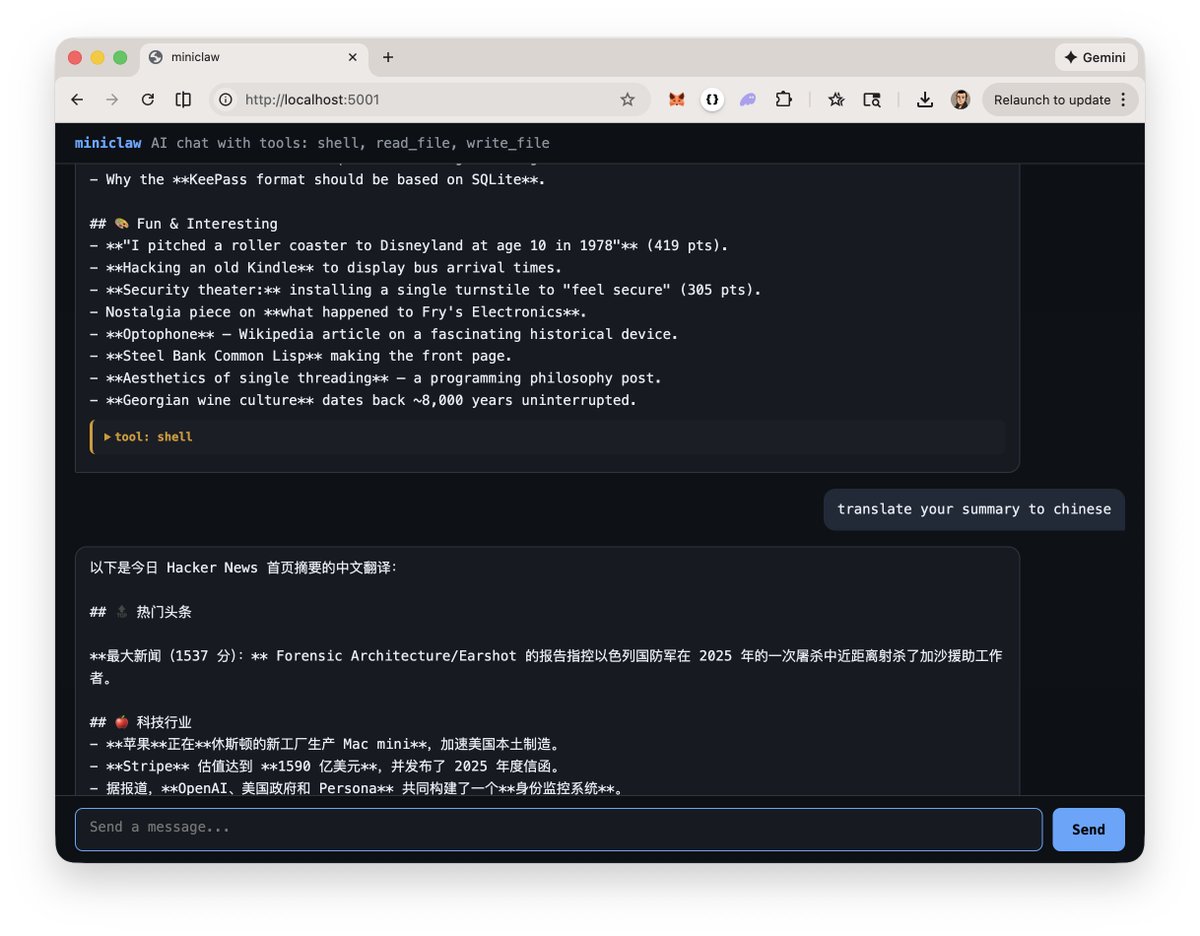Click the KeePass format SQLite line

(x=318, y=180)
